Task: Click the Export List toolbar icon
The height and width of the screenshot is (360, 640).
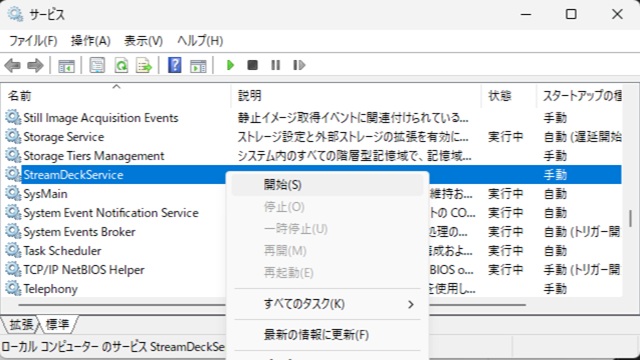Action: pos(144,65)
